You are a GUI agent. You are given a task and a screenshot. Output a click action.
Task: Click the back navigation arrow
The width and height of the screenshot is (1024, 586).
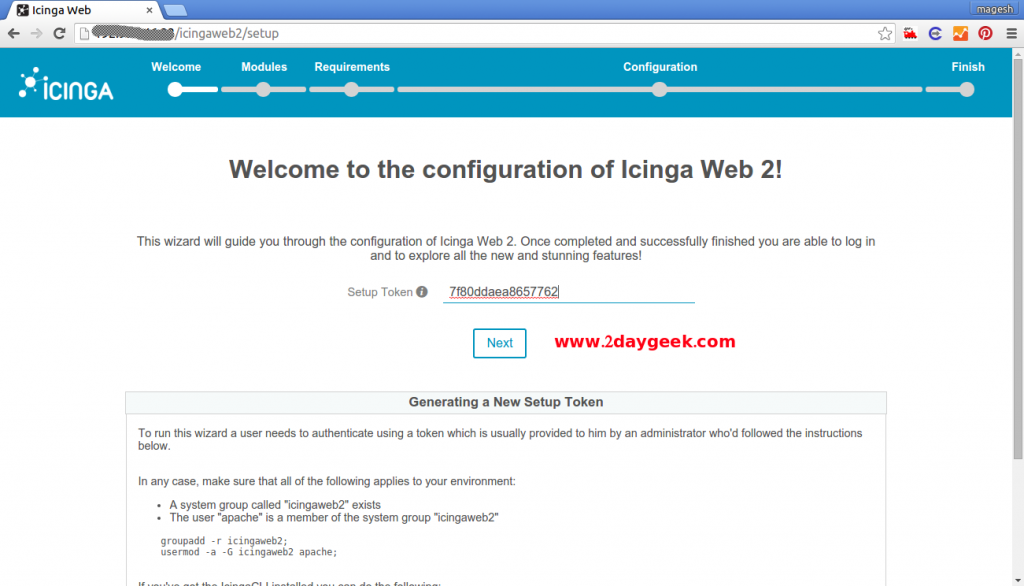(x=13, y=32)
